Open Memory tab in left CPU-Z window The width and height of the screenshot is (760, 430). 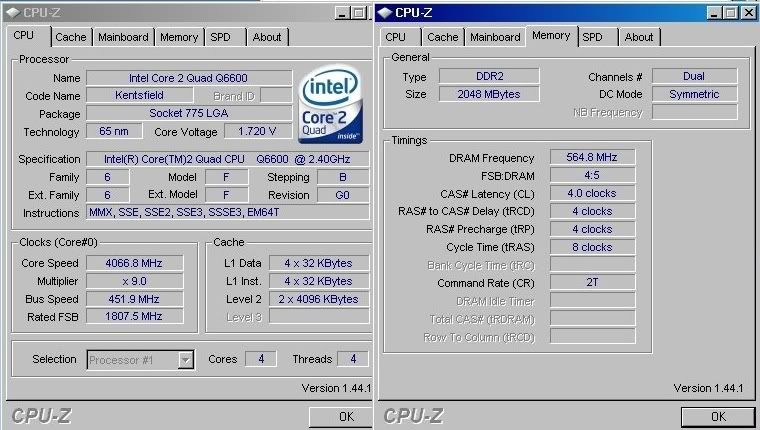pyautogui.click(x=179, y=37)
